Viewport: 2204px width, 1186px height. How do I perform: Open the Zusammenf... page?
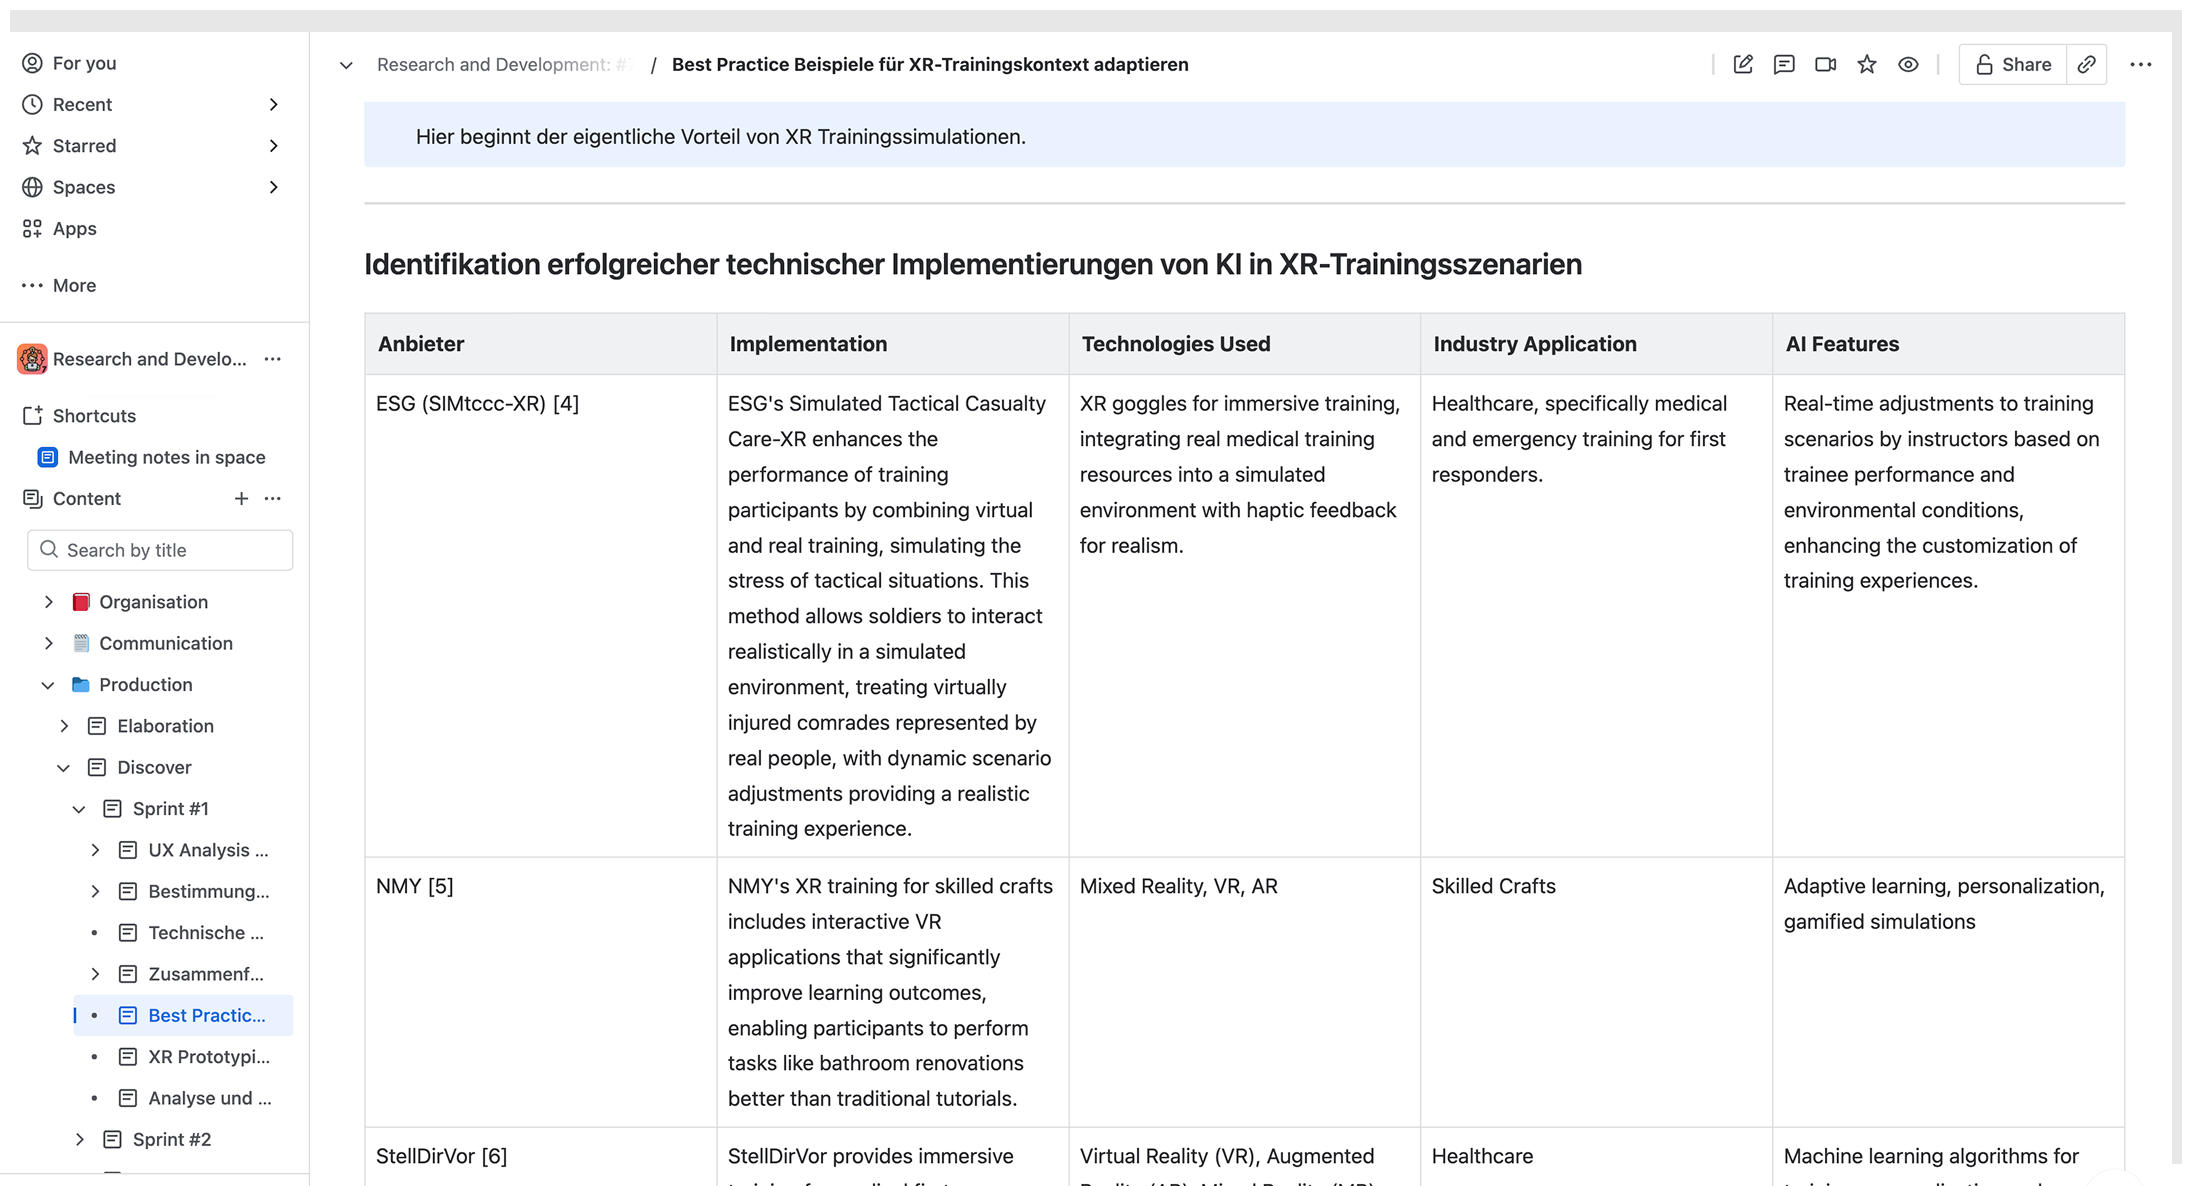point(206,974)
